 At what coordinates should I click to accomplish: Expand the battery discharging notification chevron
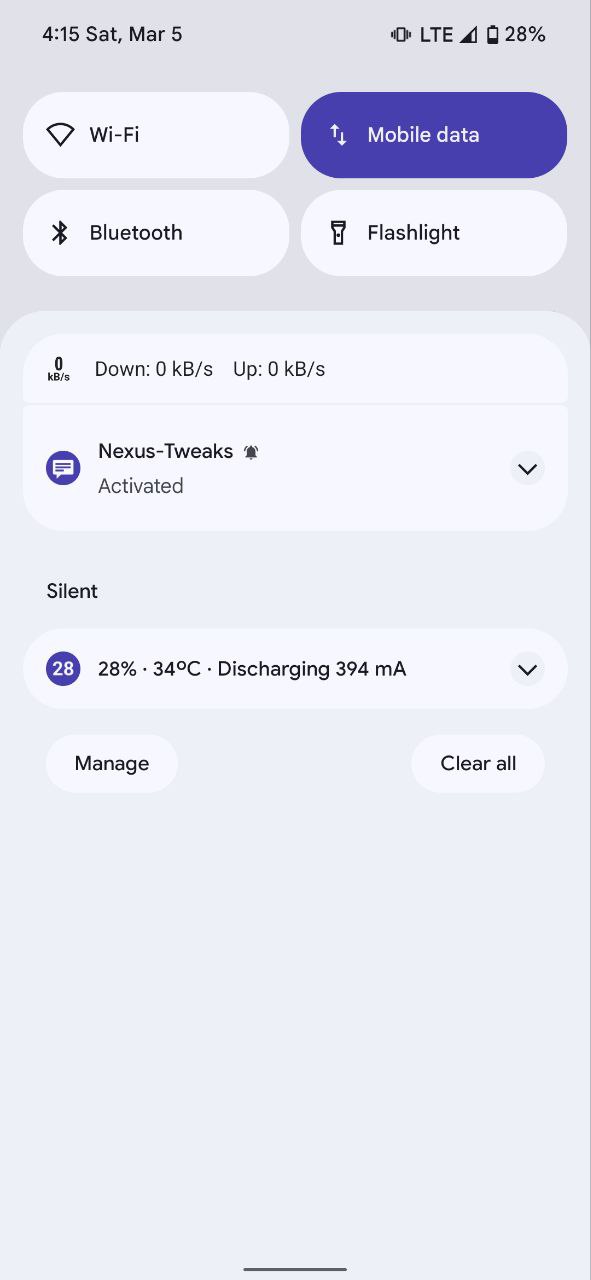[527, 669]
